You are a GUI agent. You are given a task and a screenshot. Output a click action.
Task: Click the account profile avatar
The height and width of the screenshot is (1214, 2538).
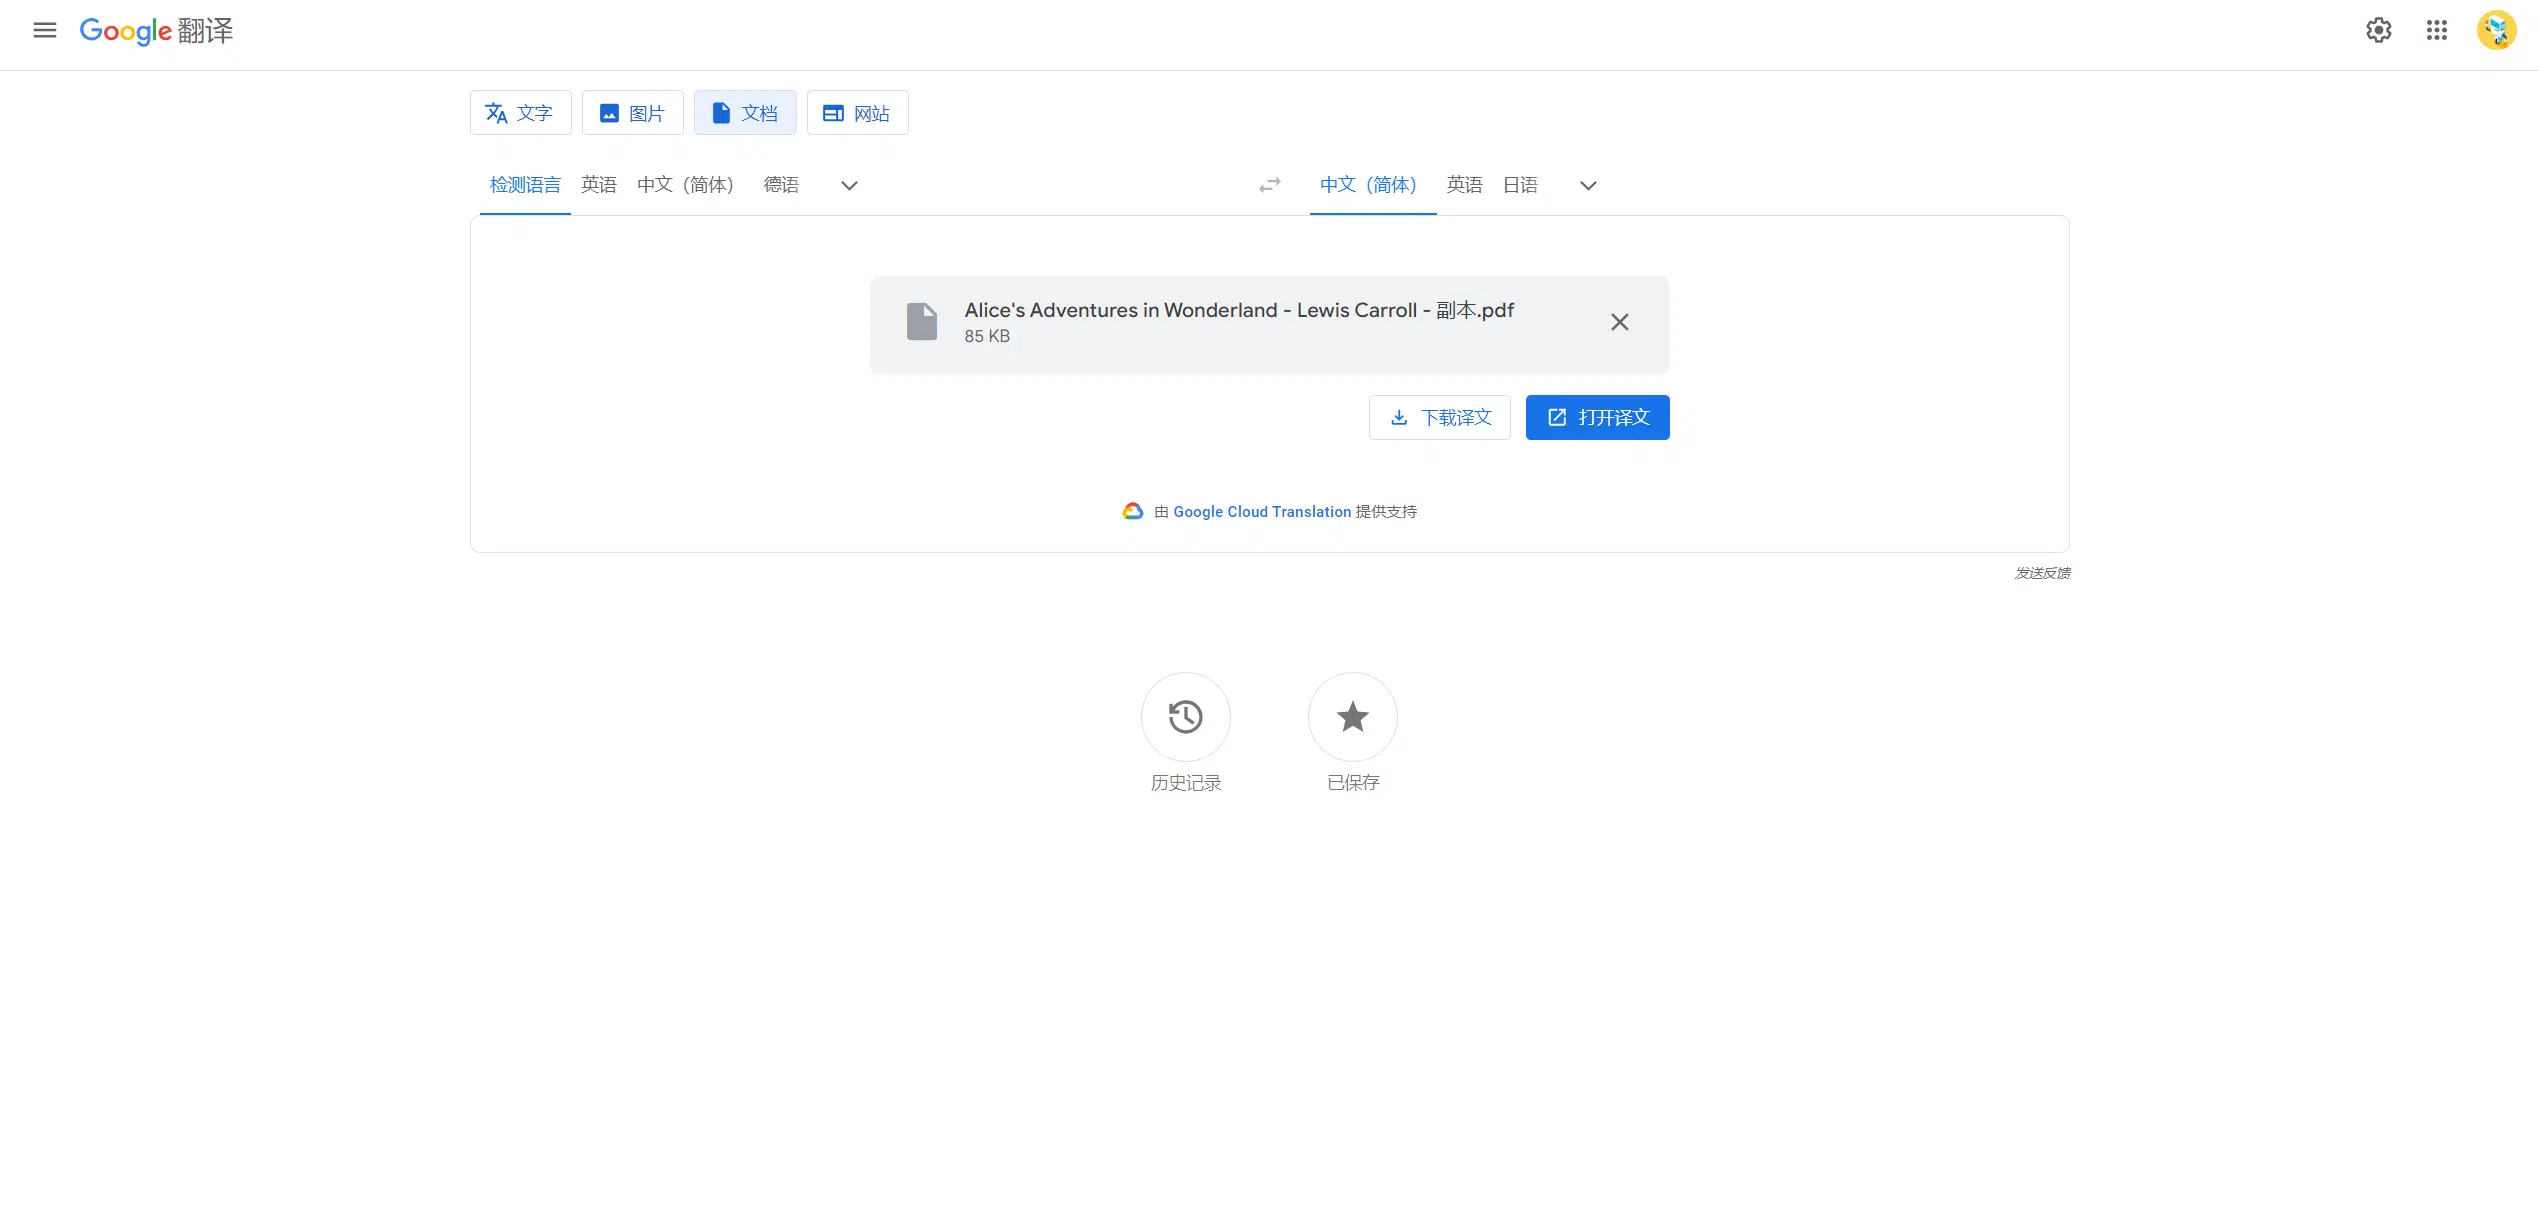pyautogui.click(x=2496, y=30)
